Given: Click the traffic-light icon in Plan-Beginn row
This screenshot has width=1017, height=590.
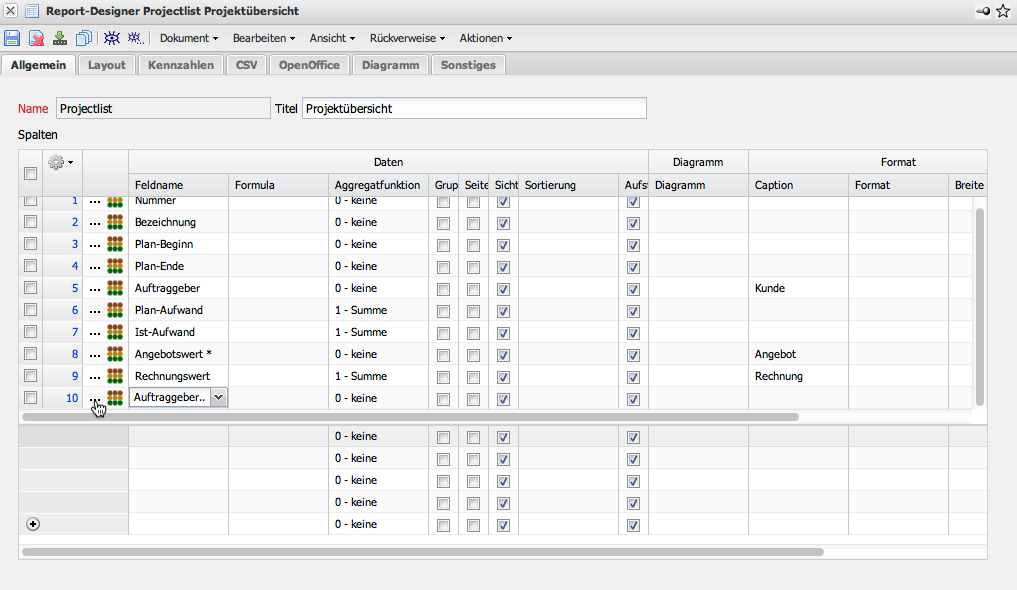Looking at the screenshot, I should point(115,244).
